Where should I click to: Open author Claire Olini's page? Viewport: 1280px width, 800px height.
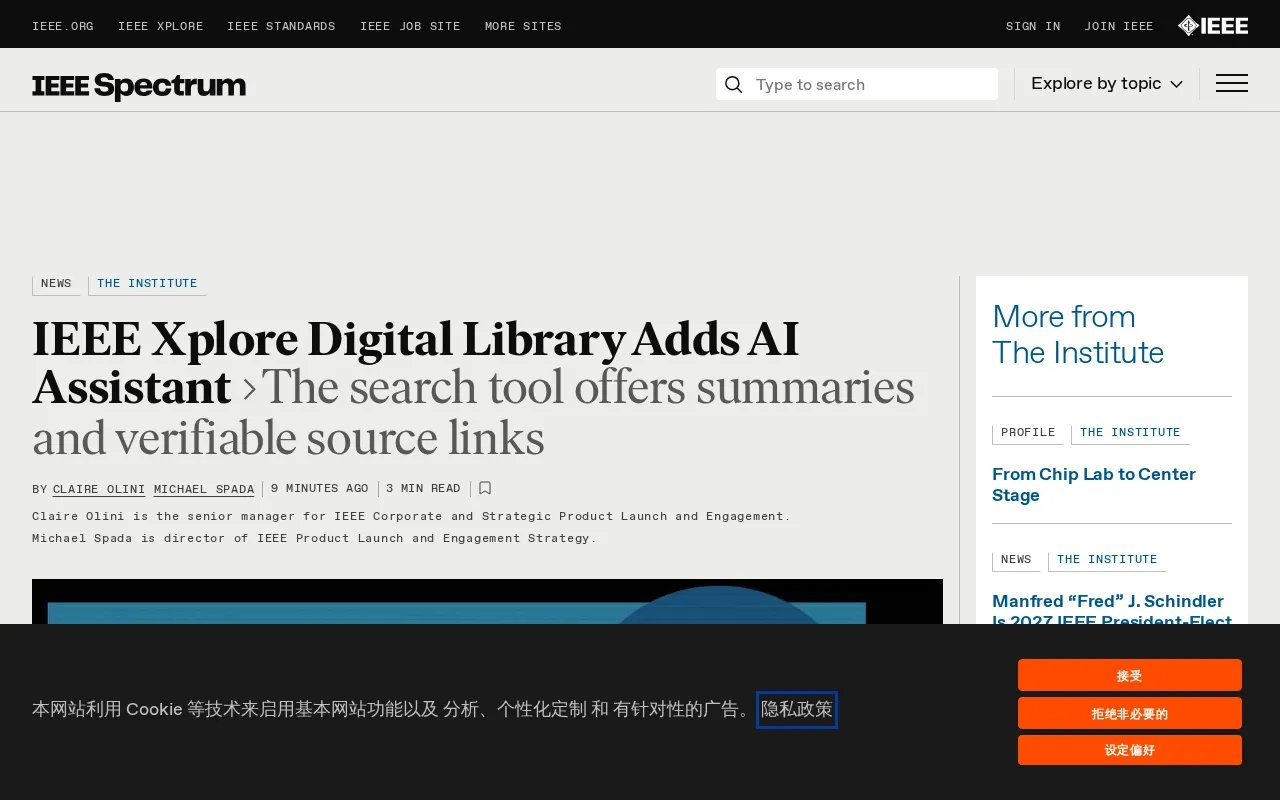pyautogui.click(x=99, y=490)
